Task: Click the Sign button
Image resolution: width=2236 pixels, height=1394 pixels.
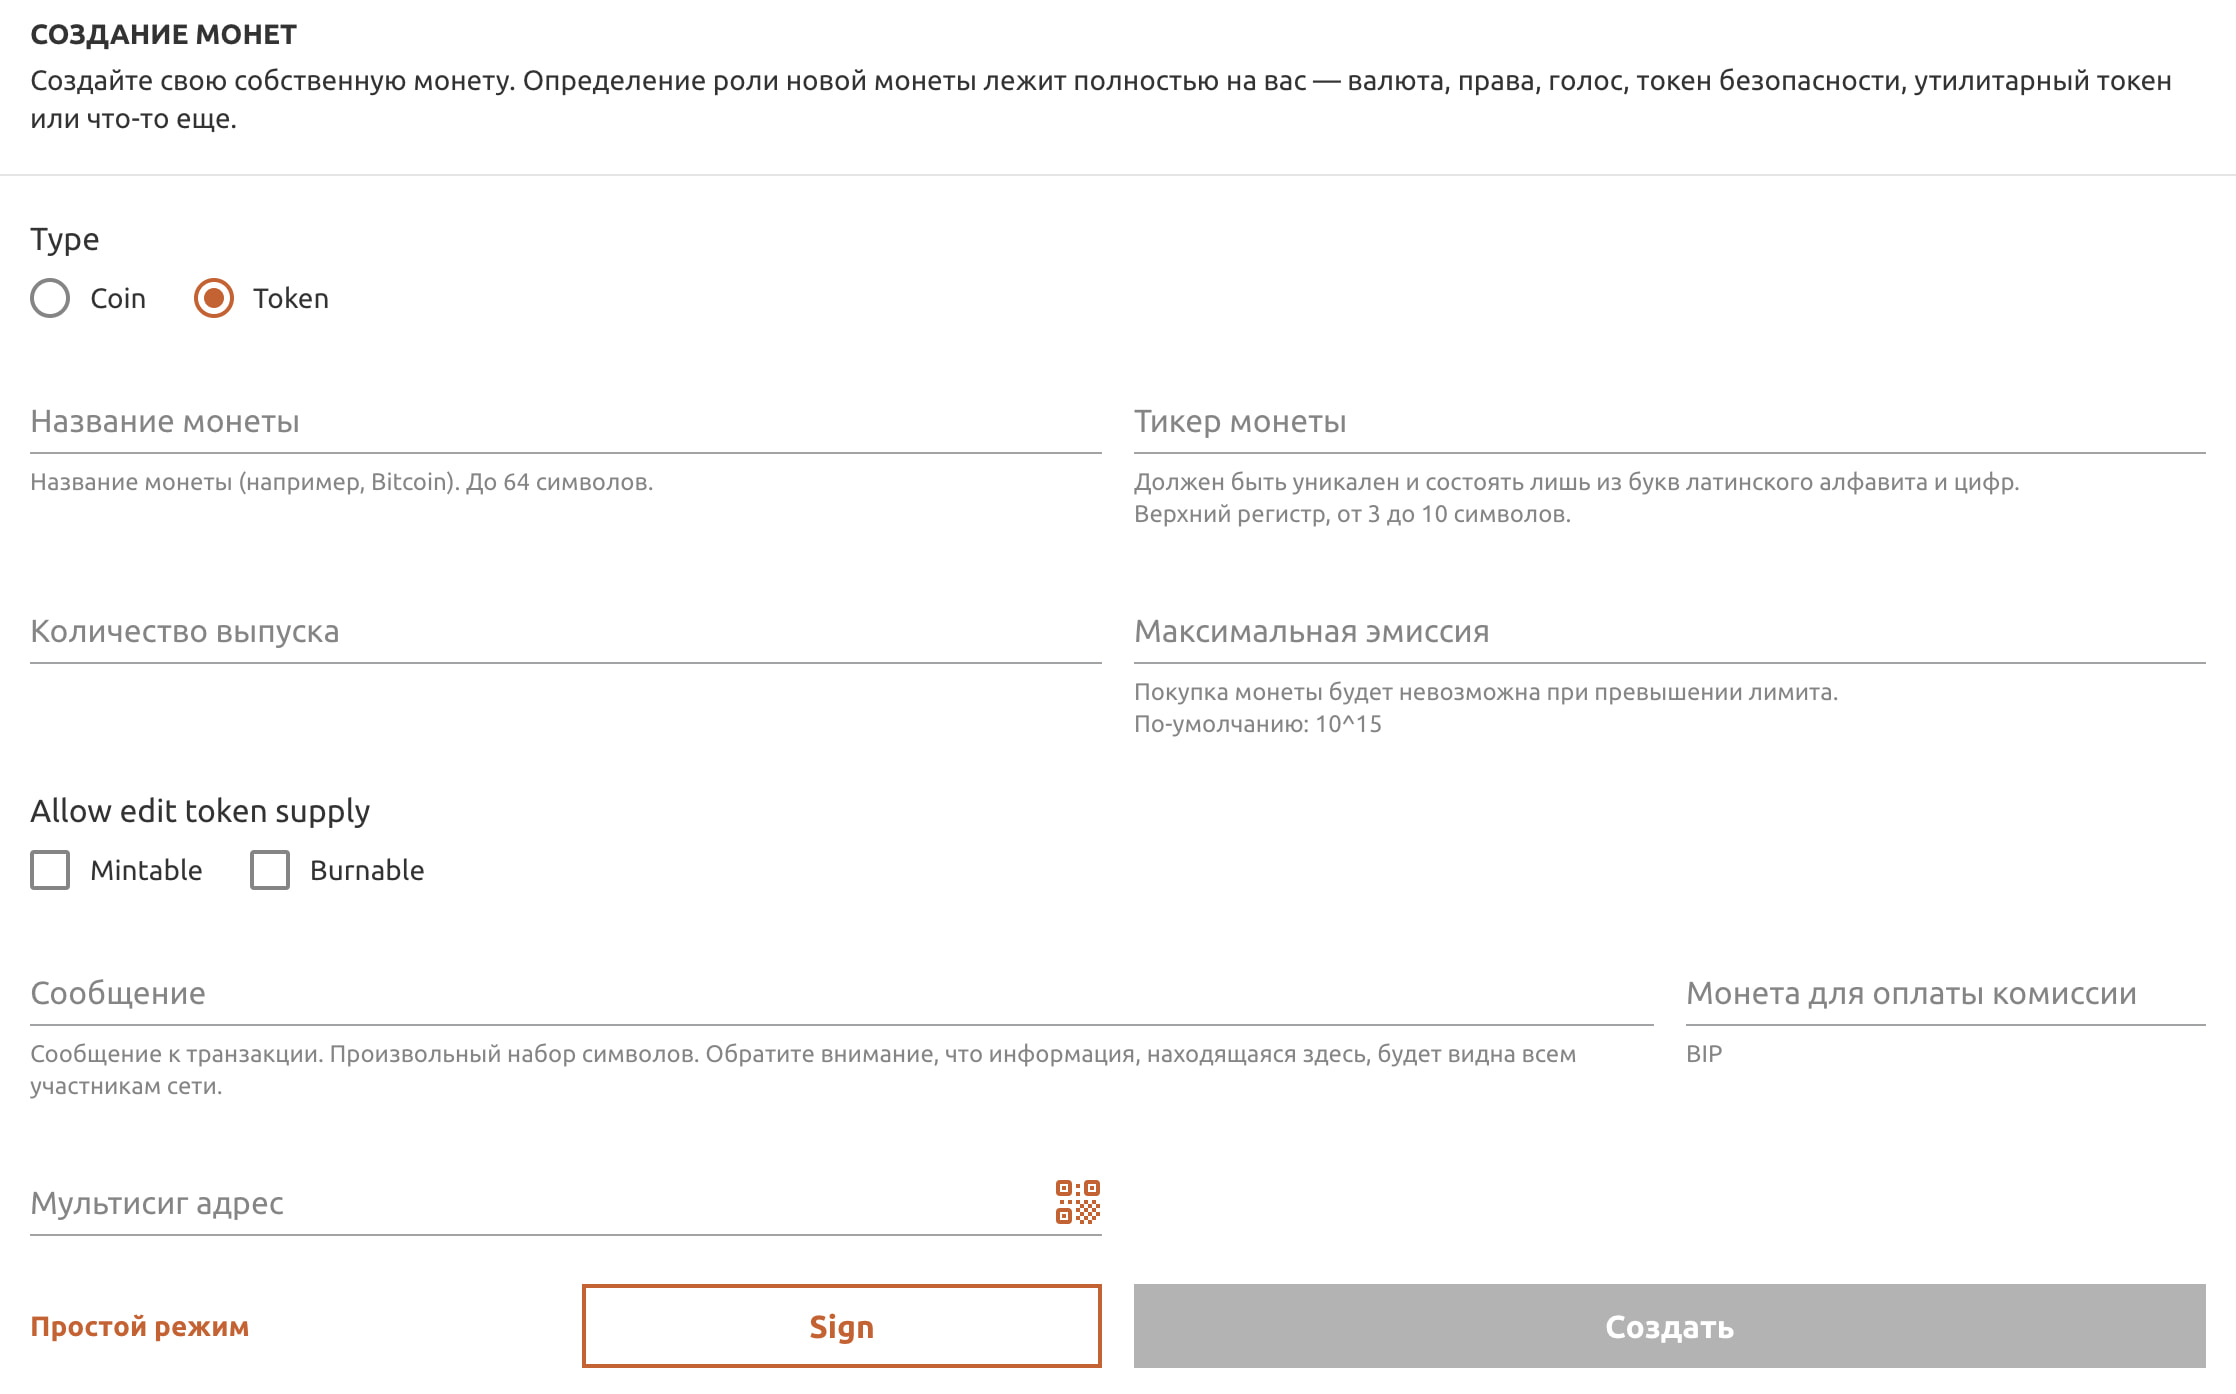Action: (842, 1326)
